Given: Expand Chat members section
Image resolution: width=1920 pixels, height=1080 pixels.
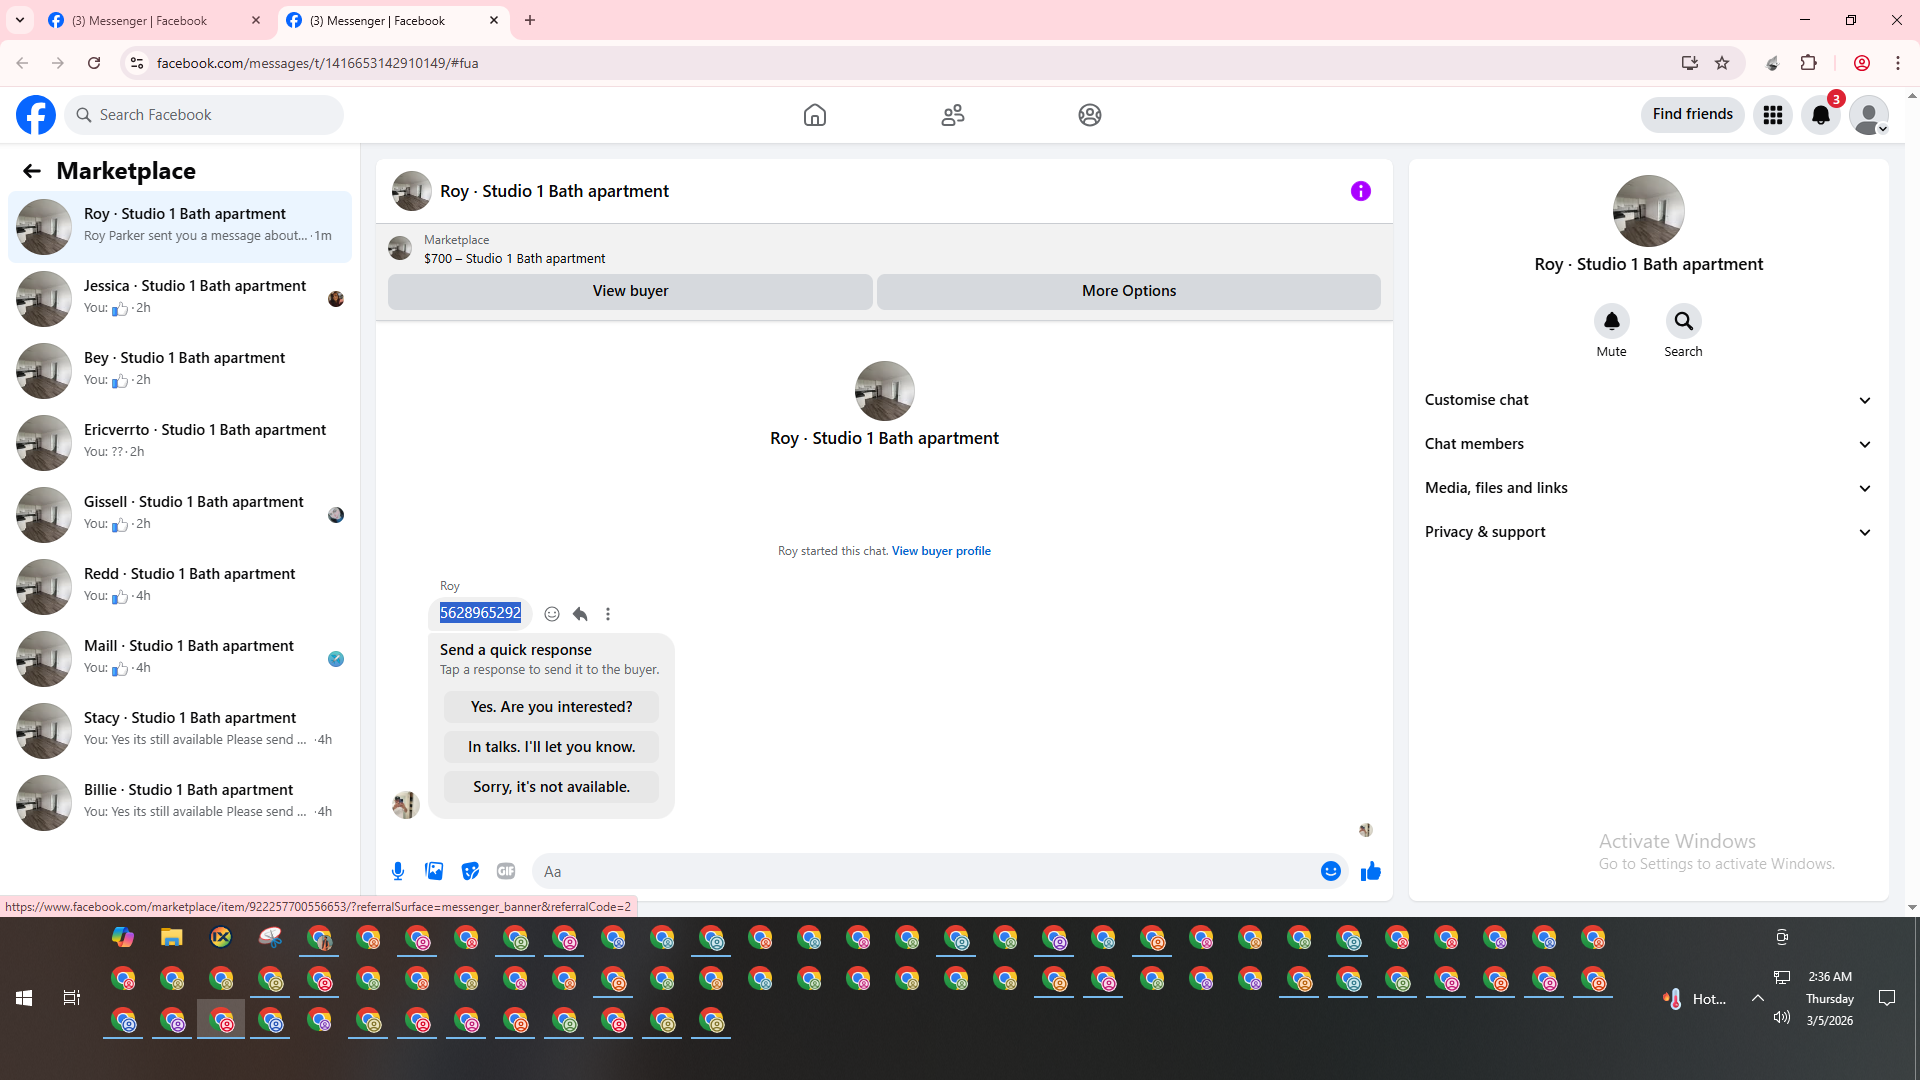Looking at the screenshot, I should [1649, 444].
